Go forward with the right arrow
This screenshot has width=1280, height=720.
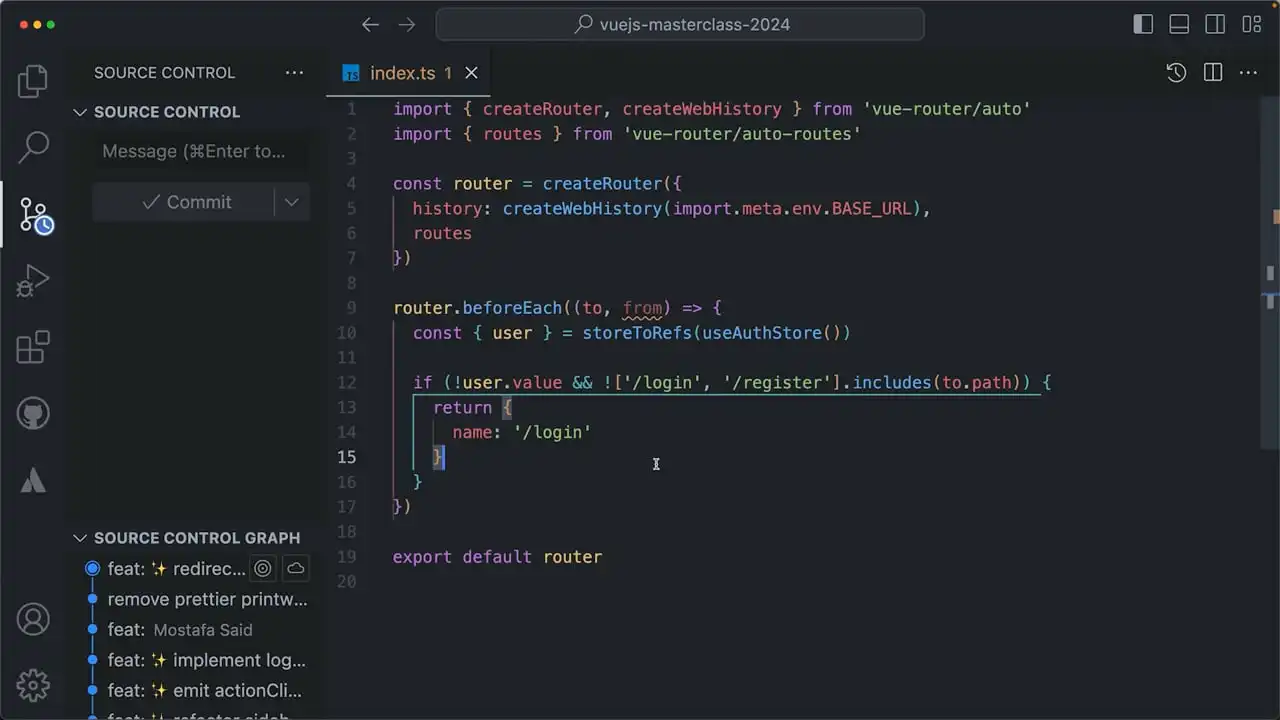[x=406, y=25]
